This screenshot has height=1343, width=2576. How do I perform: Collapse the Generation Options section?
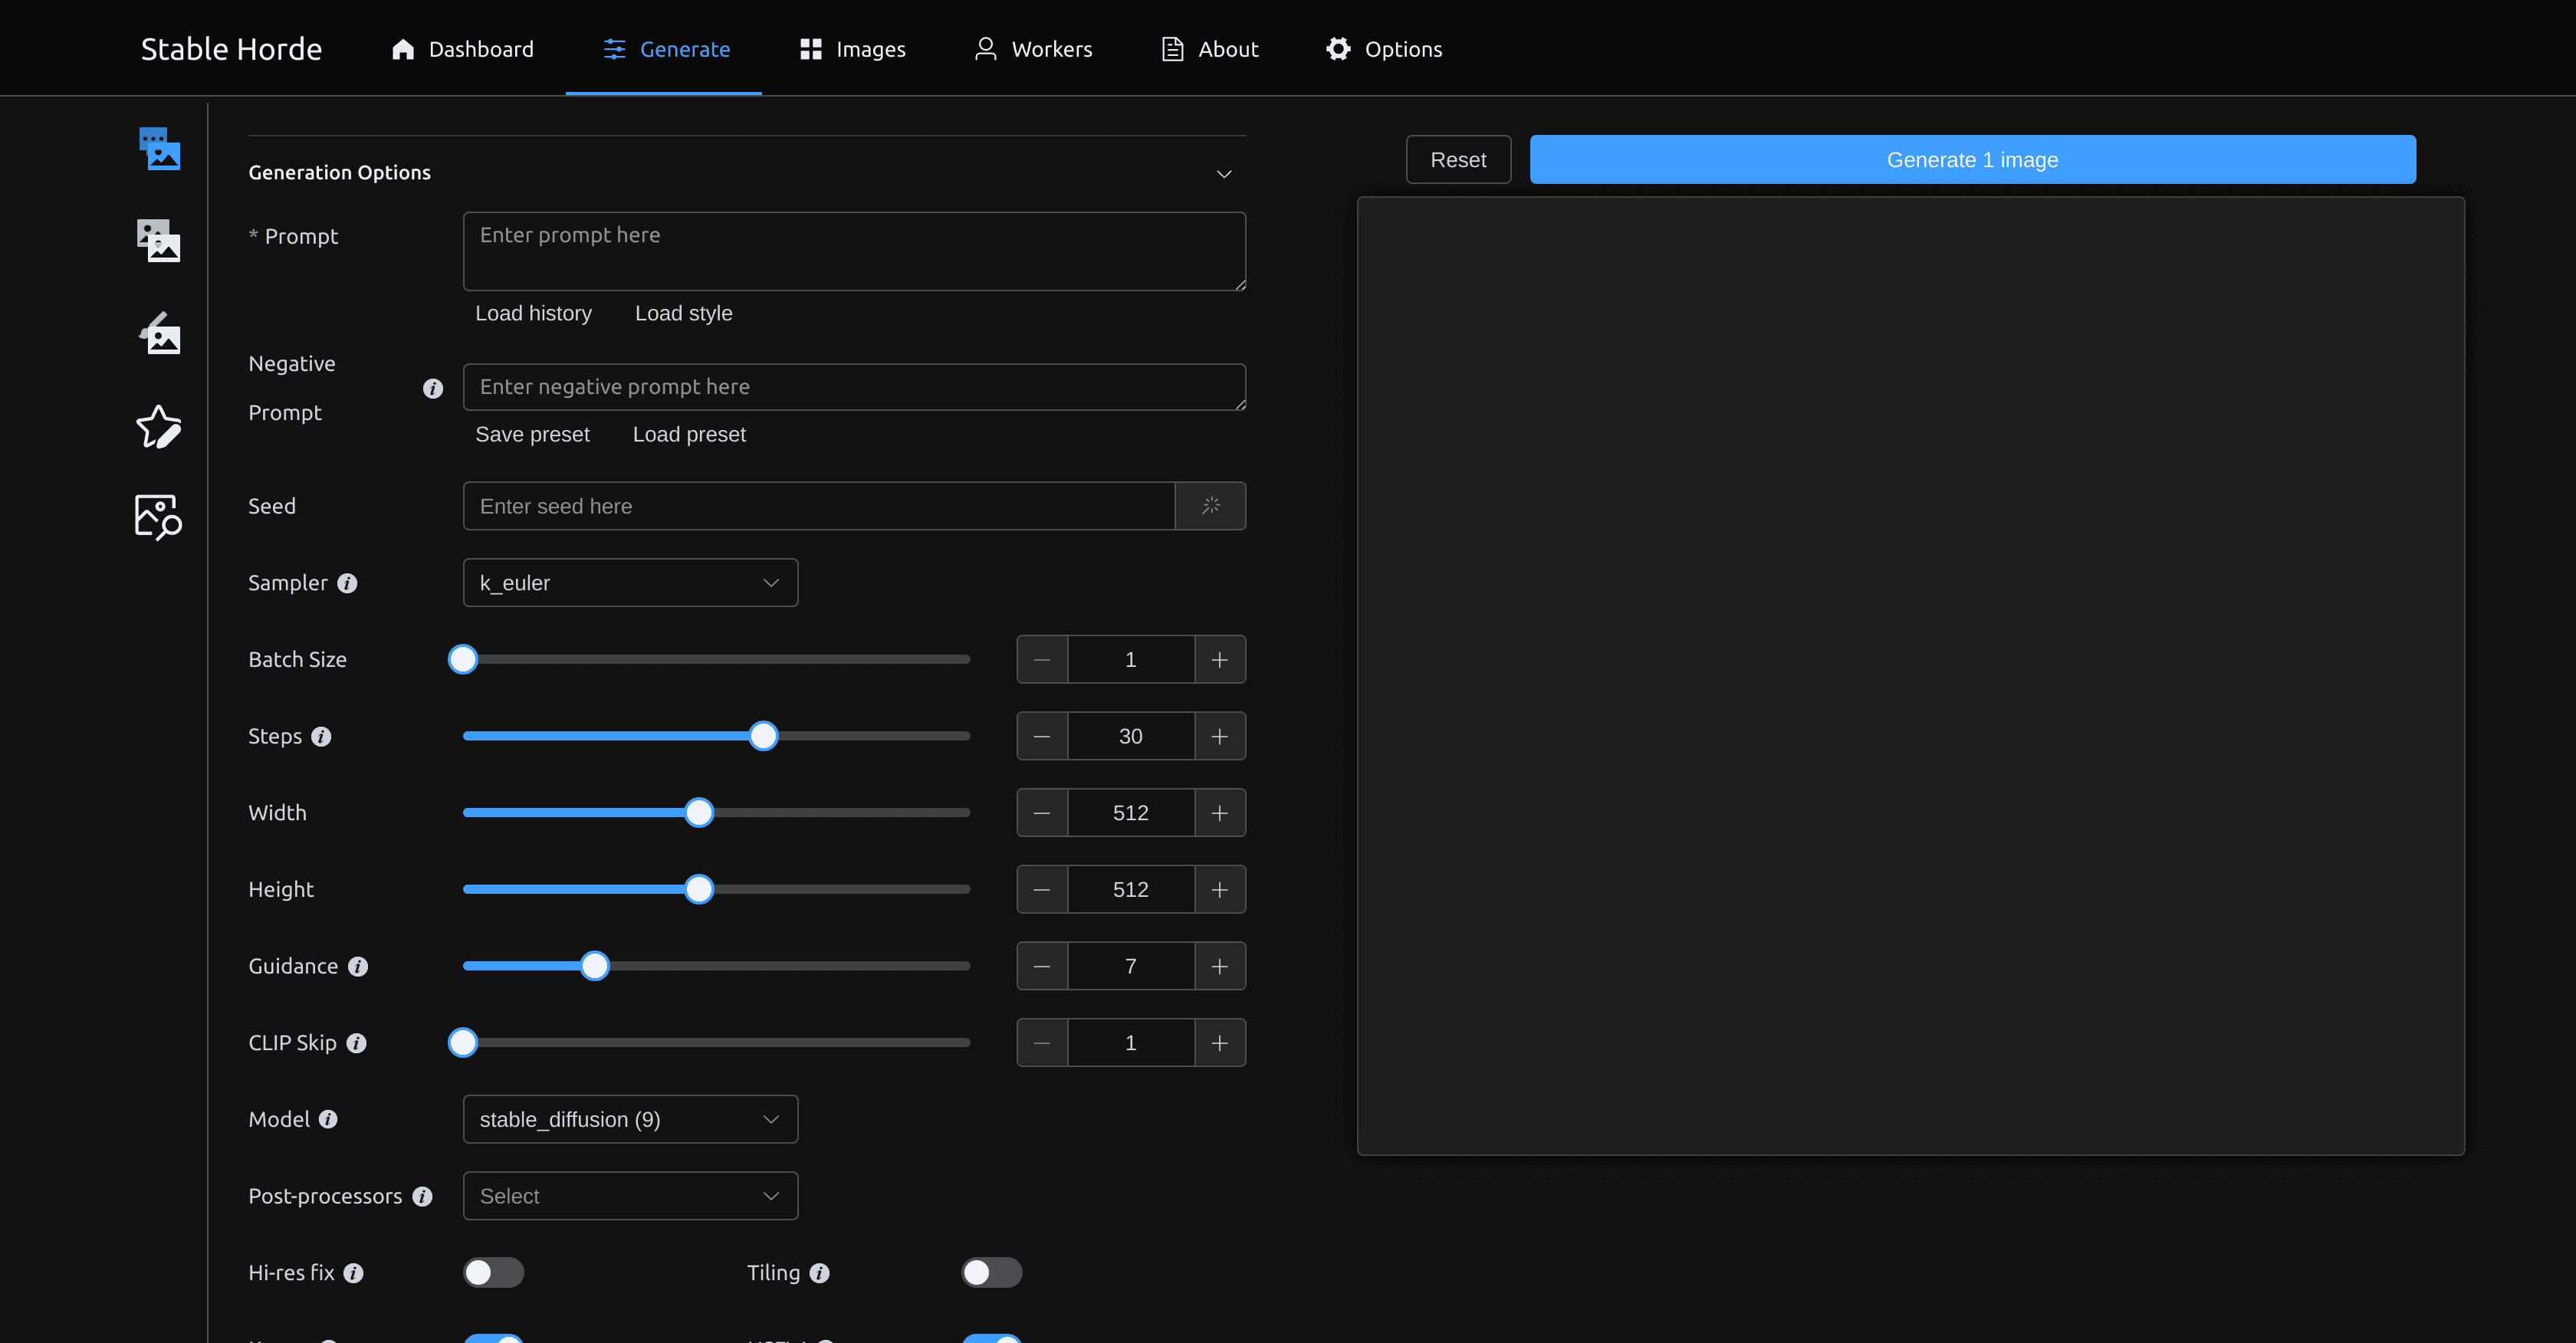tap(1224, 173)
